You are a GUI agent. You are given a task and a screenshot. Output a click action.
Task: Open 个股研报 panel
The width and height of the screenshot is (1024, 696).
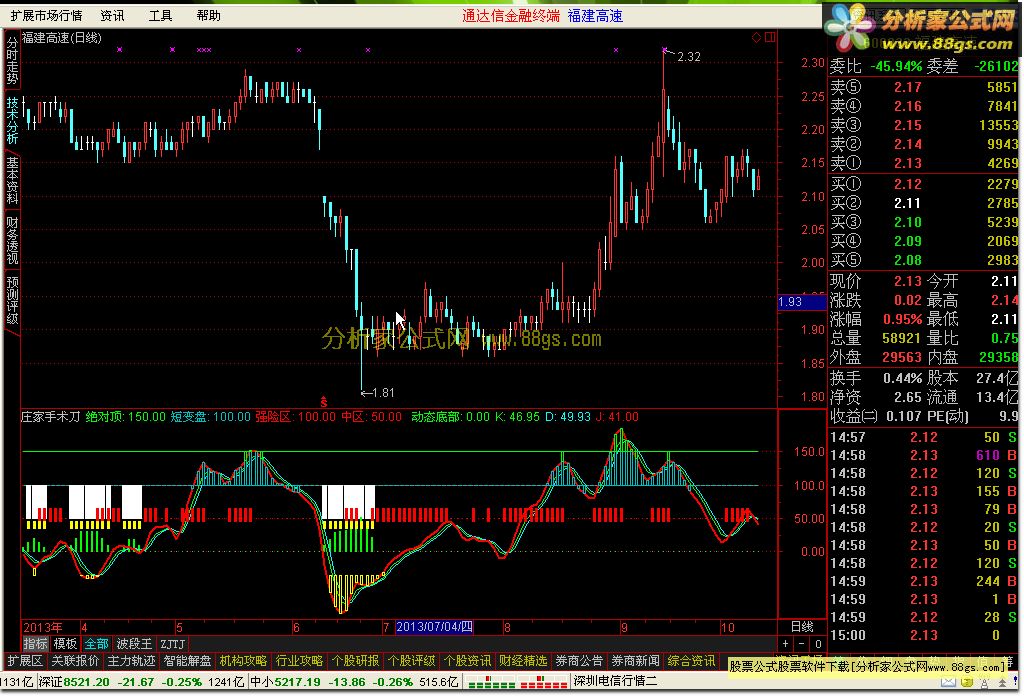coord(355,661)
